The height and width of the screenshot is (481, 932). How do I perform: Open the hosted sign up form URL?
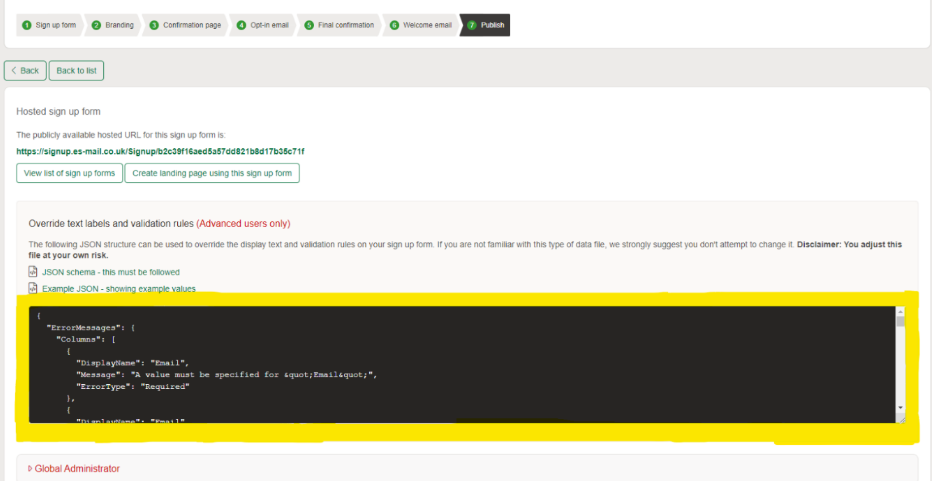coord(160,152)
